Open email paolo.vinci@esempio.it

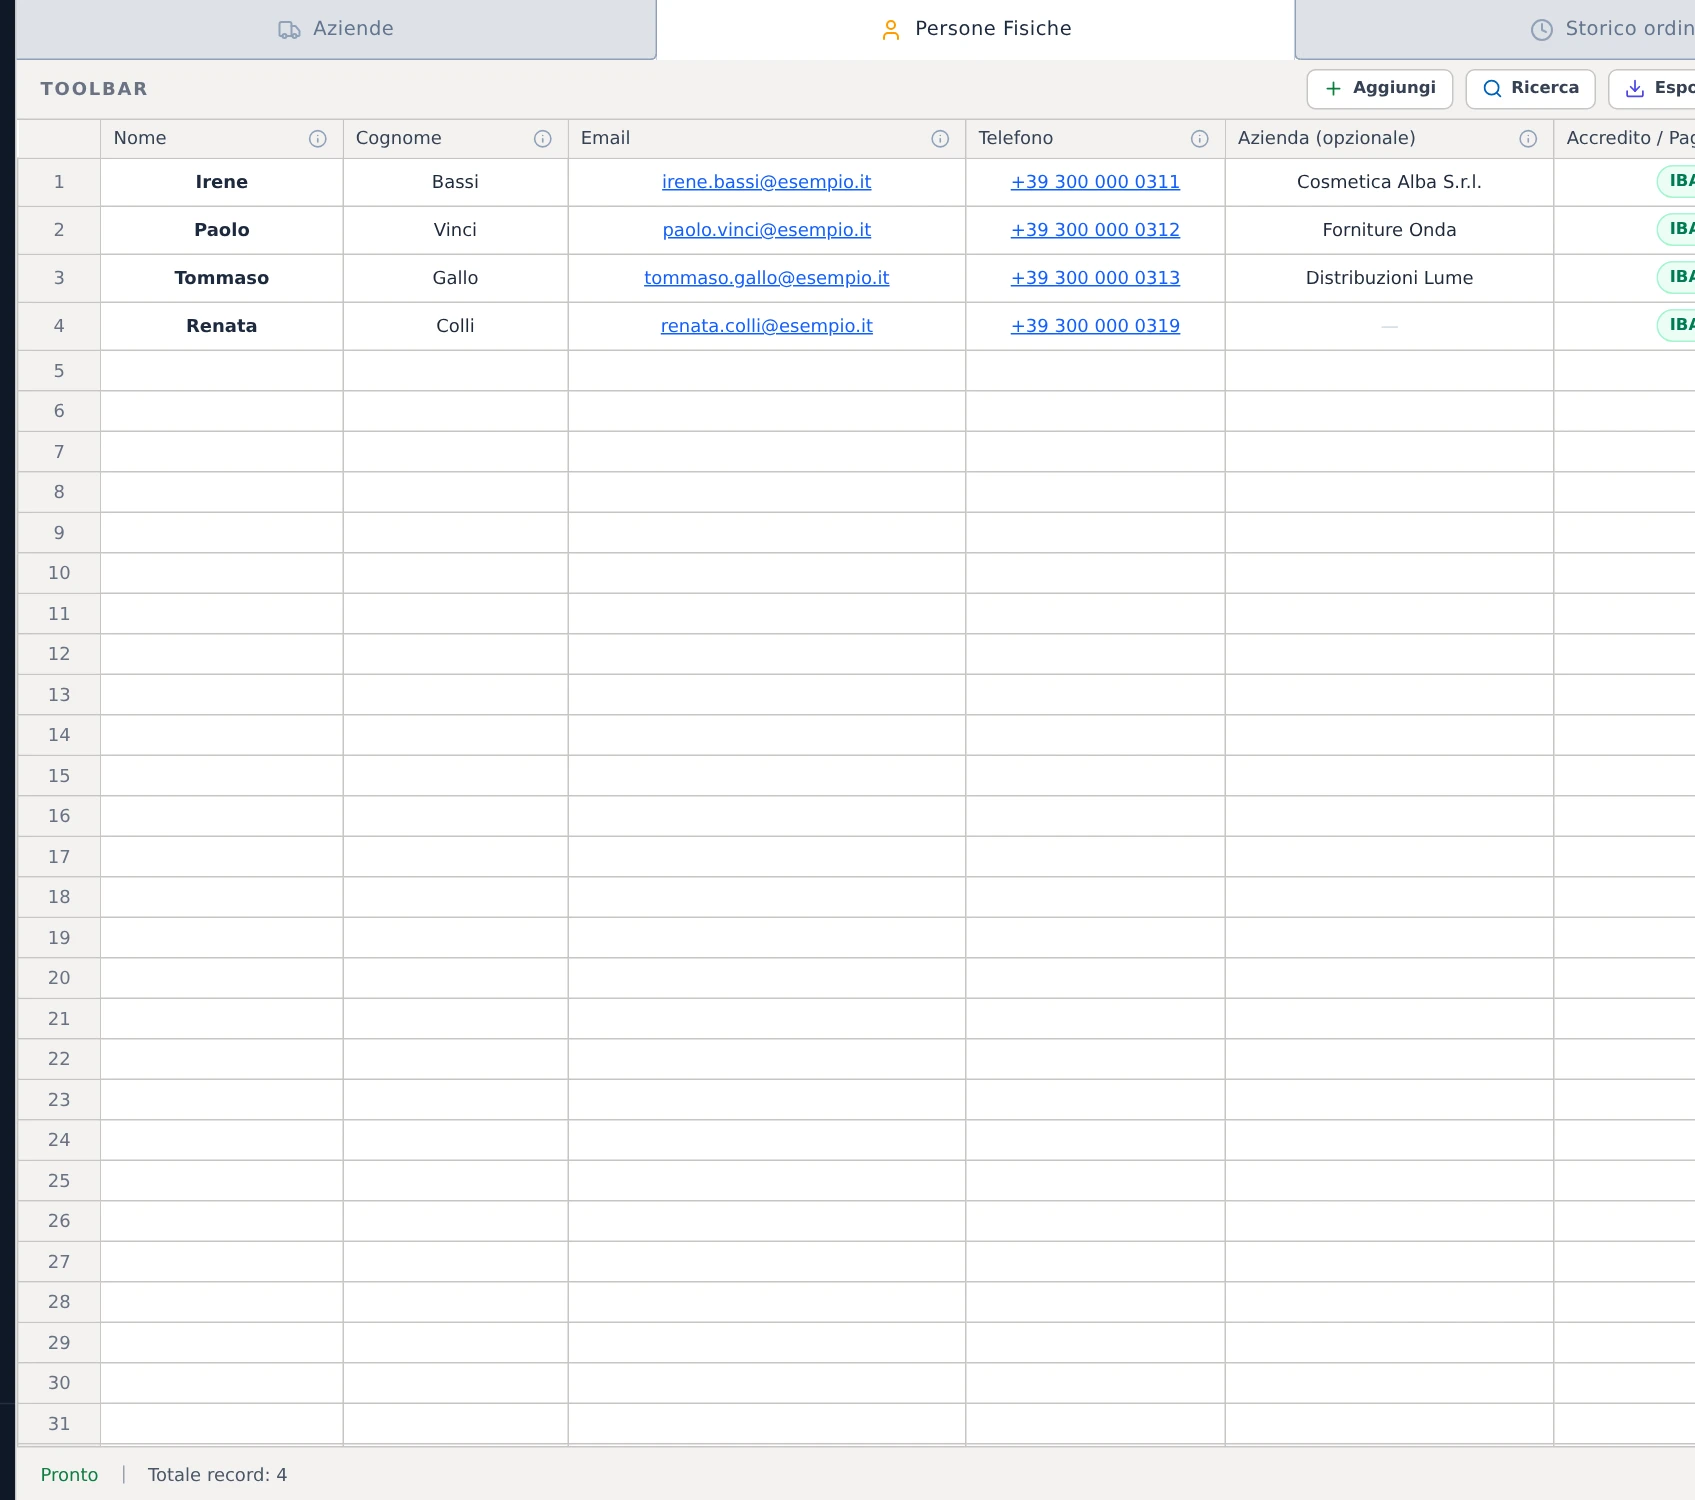point(766,230)
